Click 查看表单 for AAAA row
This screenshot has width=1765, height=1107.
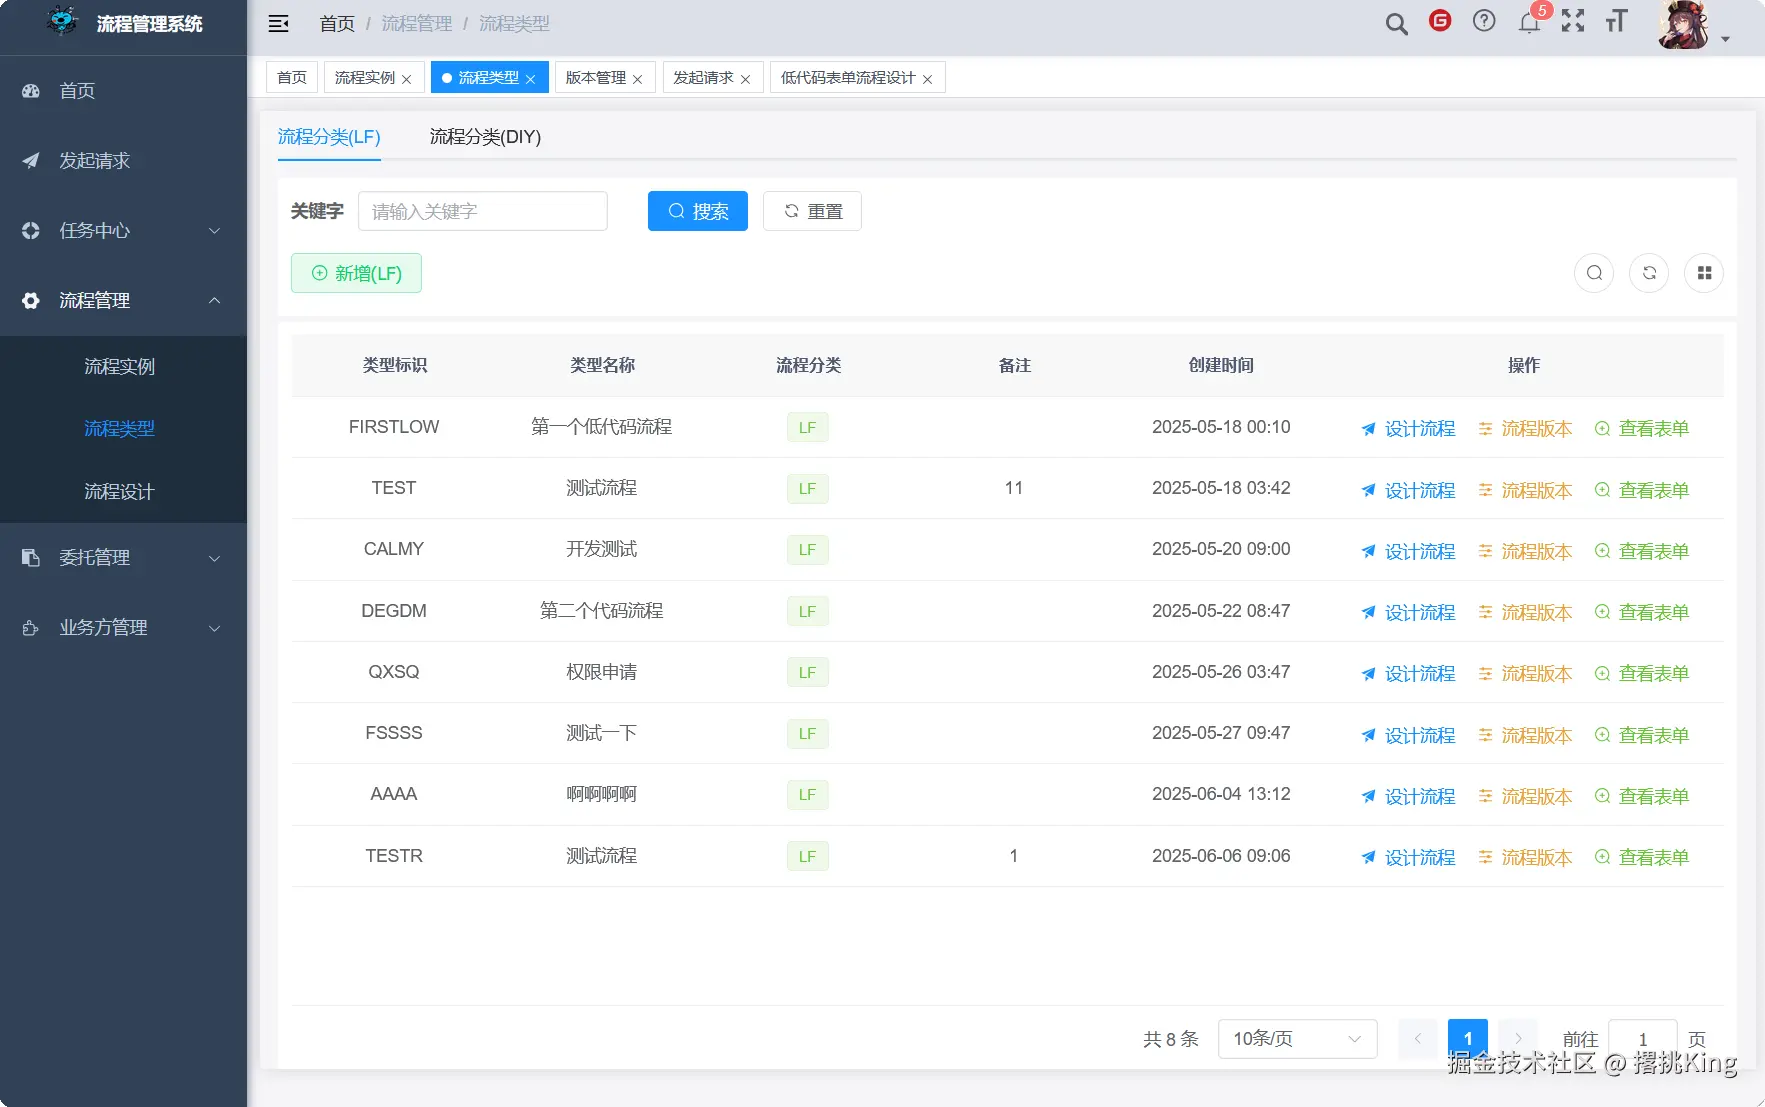(1642, 797)
